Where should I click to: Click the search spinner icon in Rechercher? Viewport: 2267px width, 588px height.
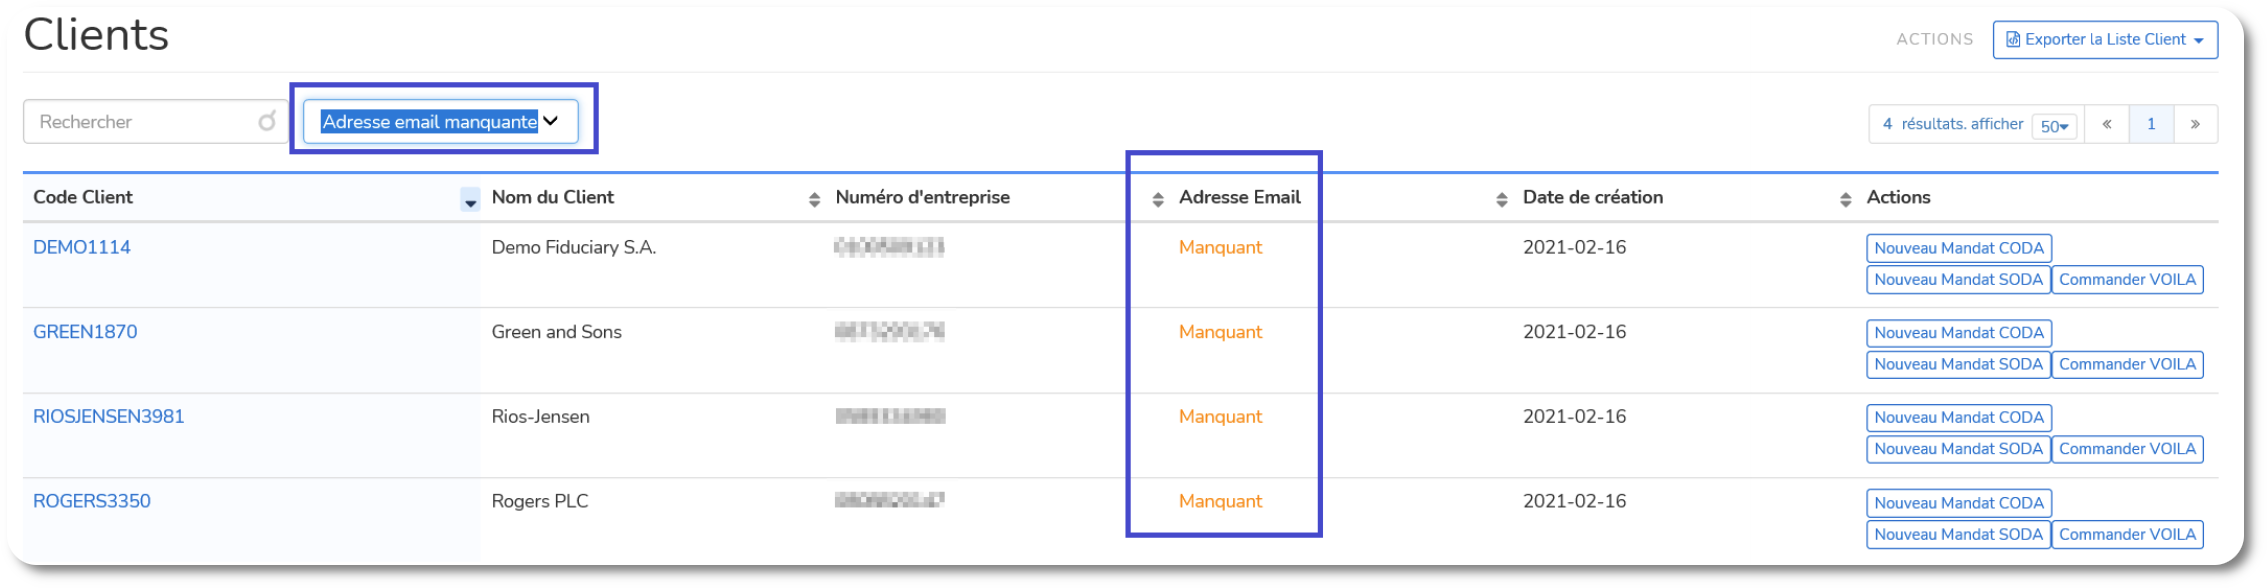[267, 121]
